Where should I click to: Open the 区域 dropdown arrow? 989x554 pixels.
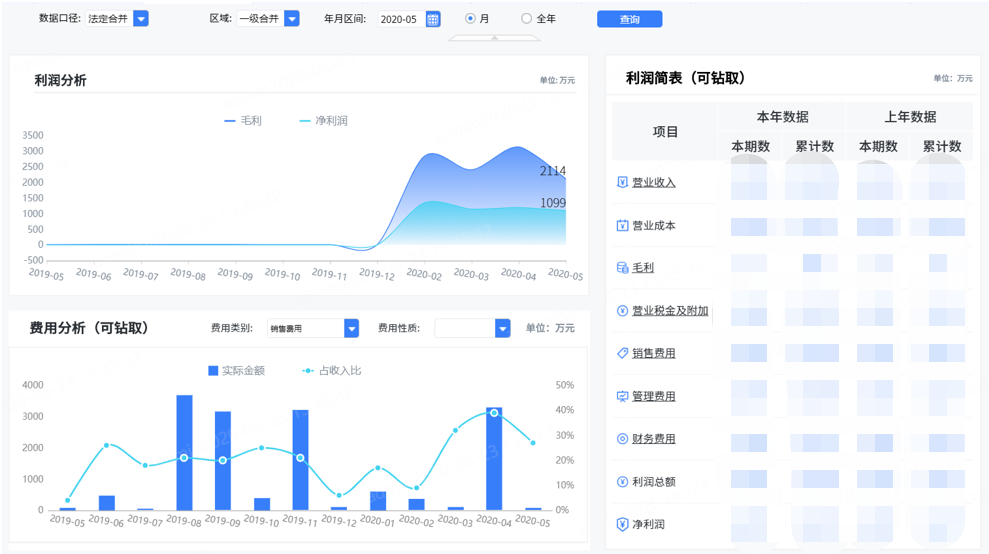pos(291,19)
